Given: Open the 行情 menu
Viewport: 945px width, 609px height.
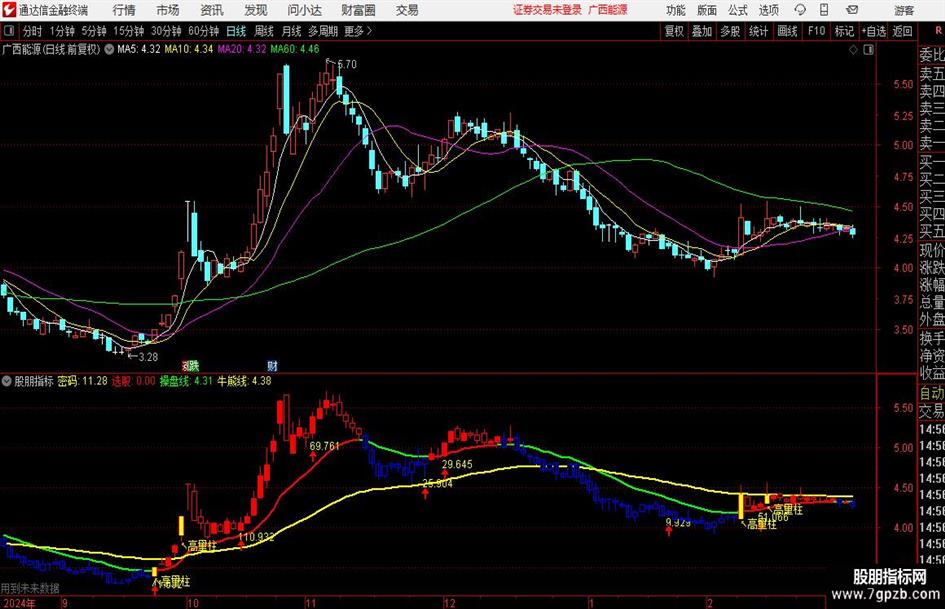Looking at the screenshot, I should pos(124,10).
